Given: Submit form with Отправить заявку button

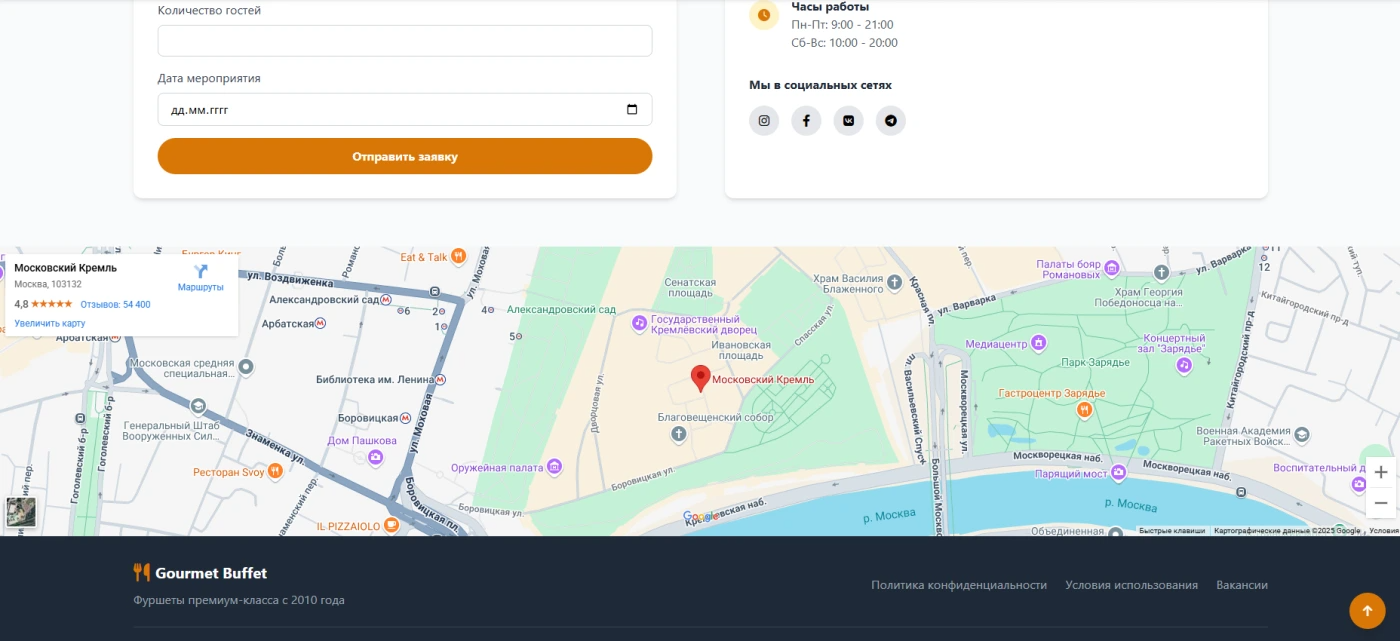Looking at the screenshot, I should tap(405, 156).
